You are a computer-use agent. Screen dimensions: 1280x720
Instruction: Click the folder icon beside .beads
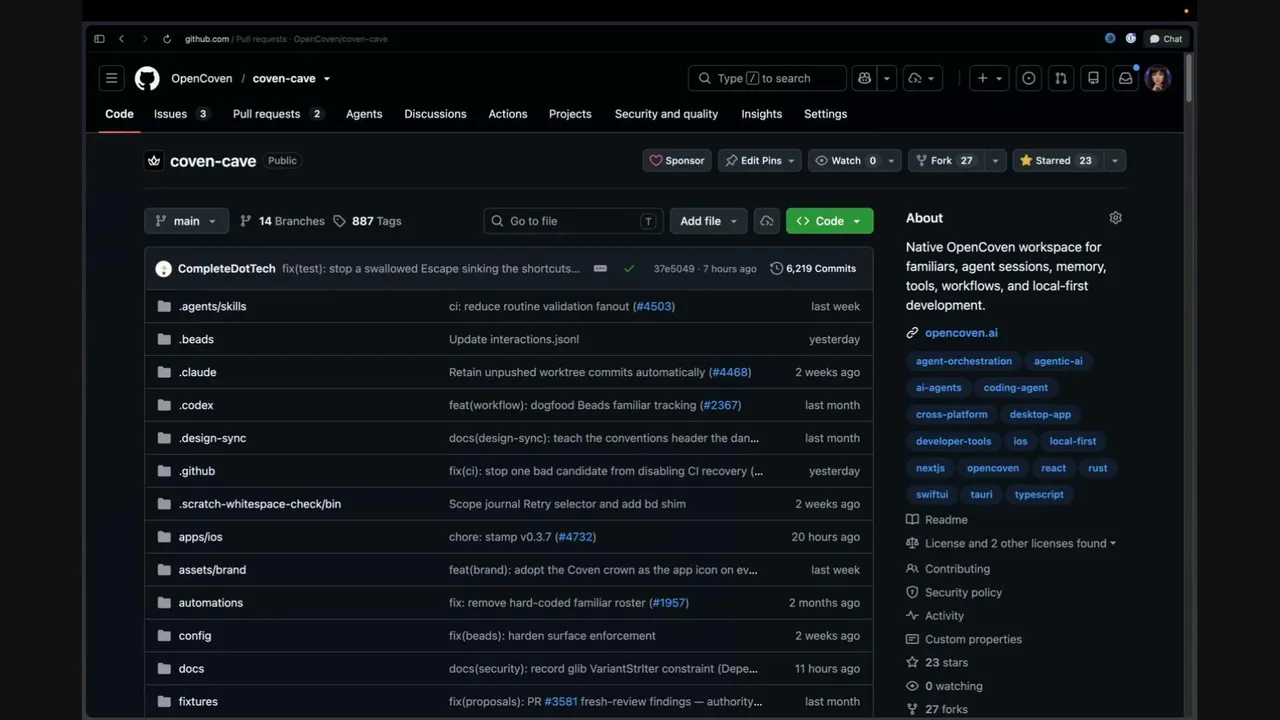165,339
